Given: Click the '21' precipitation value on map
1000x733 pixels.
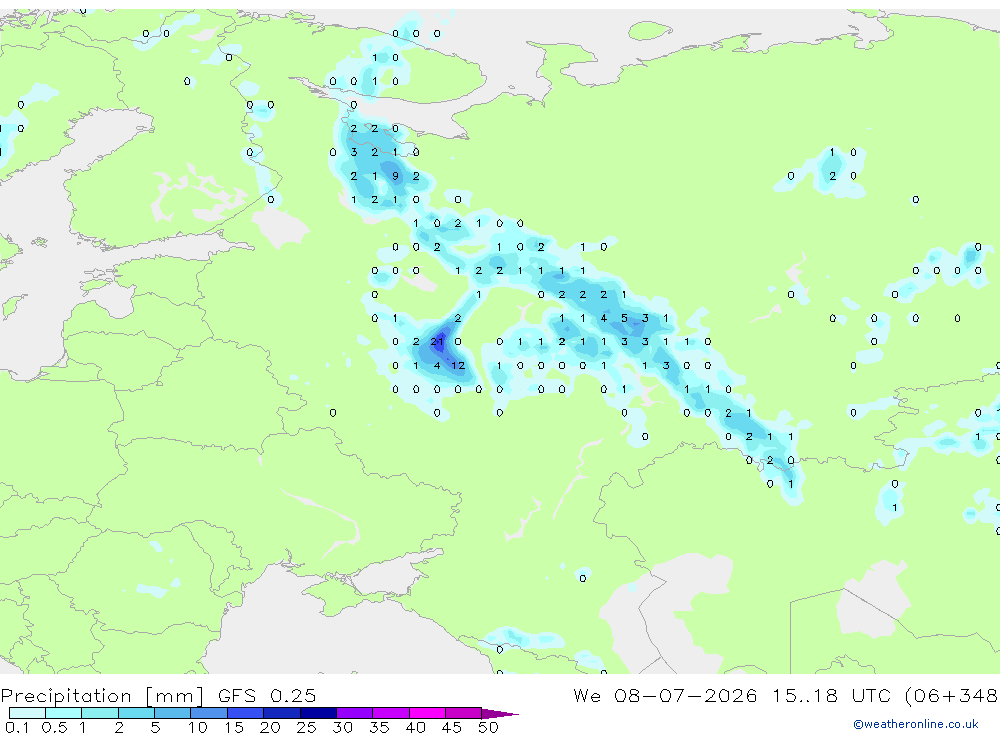Looking at the screenshot, I should coord(437,342).
